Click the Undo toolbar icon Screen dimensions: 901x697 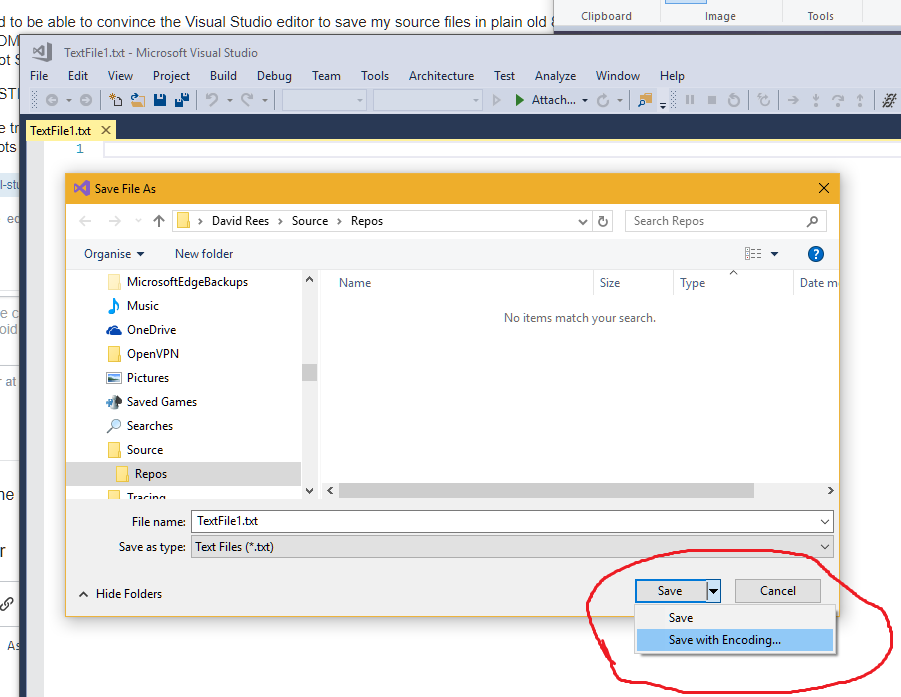point(211,100)
